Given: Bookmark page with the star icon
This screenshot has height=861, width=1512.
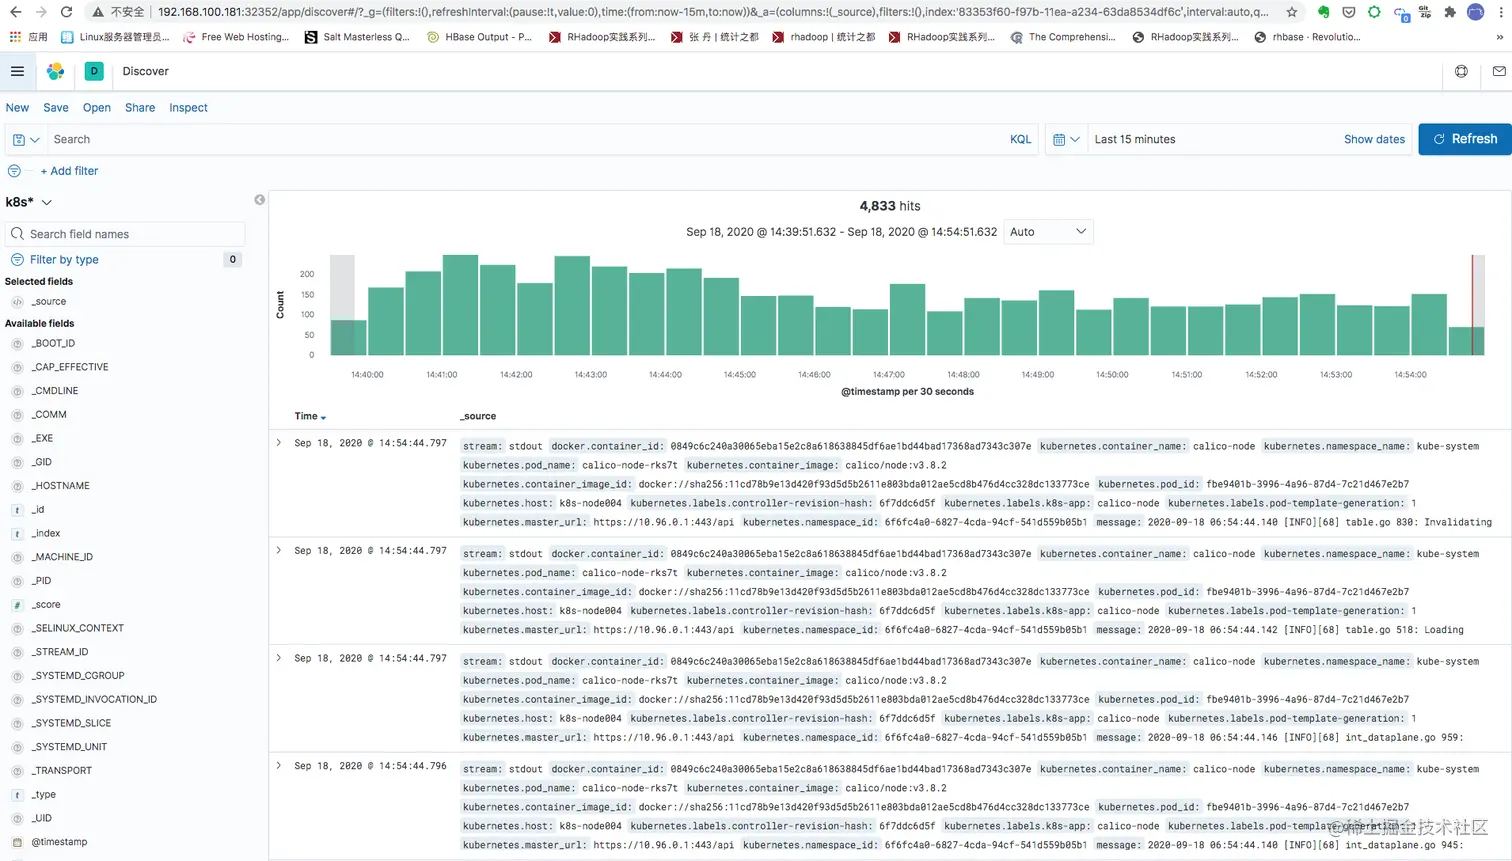Looking at the screenshot, I should point(1292,12).
